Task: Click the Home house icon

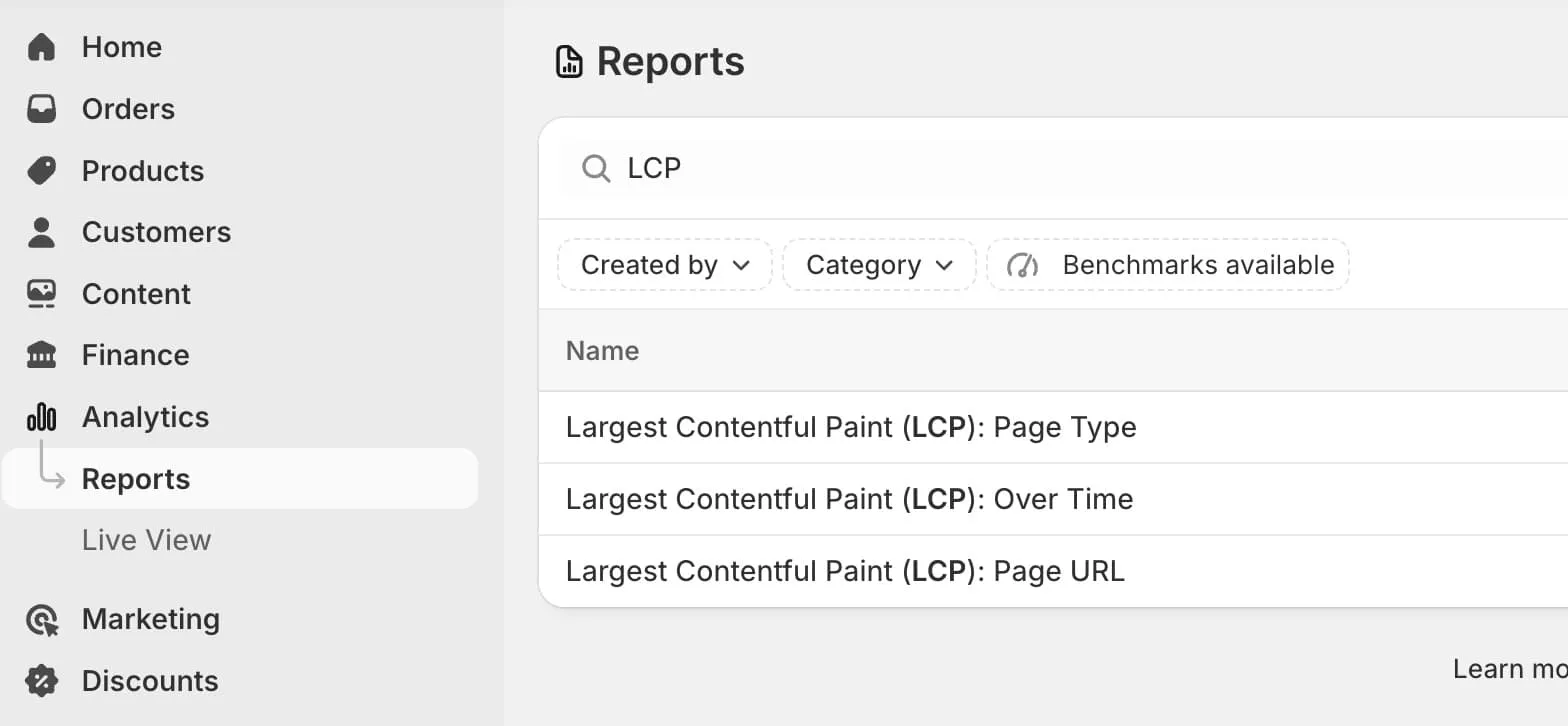Action: click(x=41, y=47)
